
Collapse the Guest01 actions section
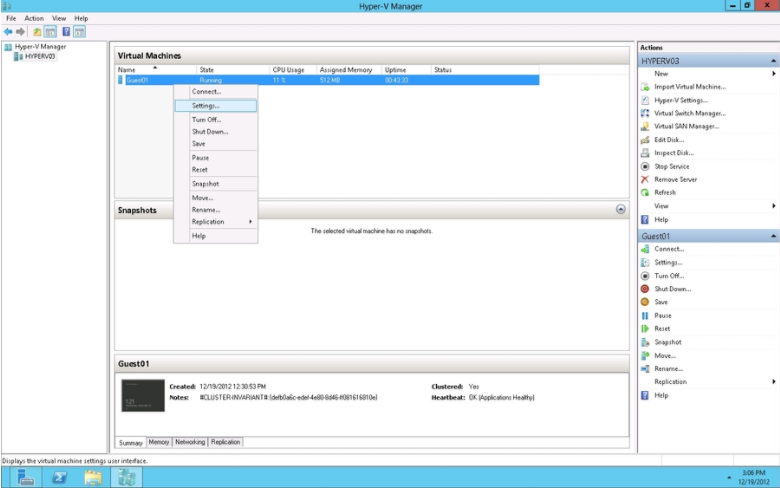coord(774,236)
